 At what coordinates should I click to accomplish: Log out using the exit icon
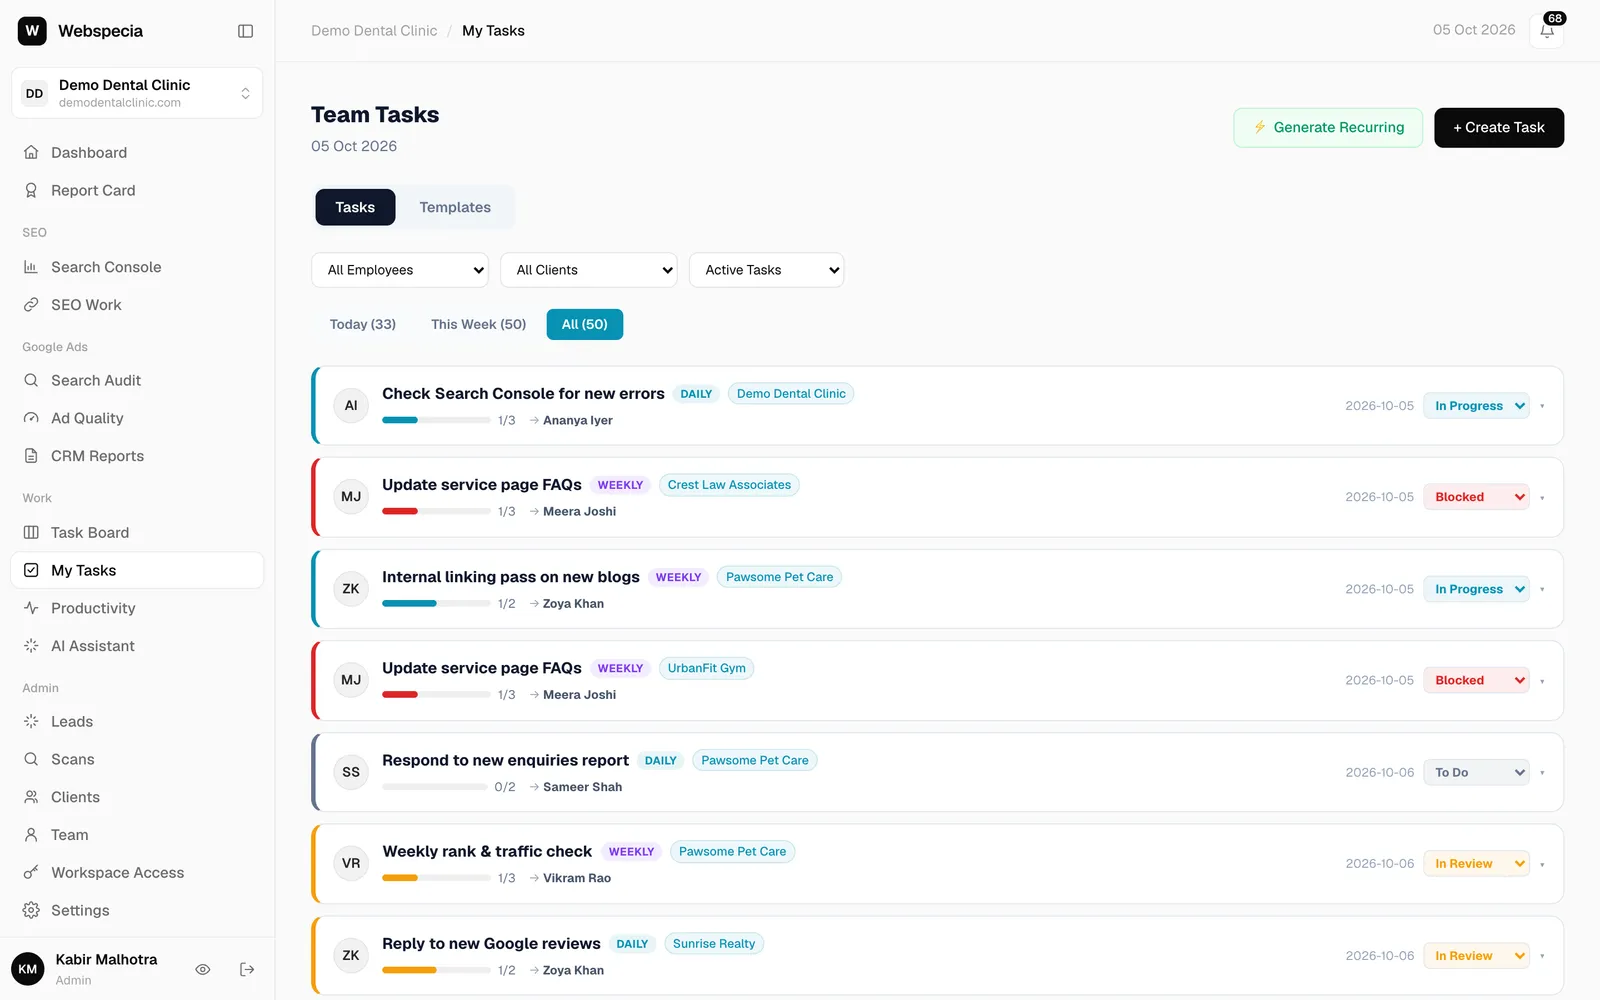[x=247, y=969]
